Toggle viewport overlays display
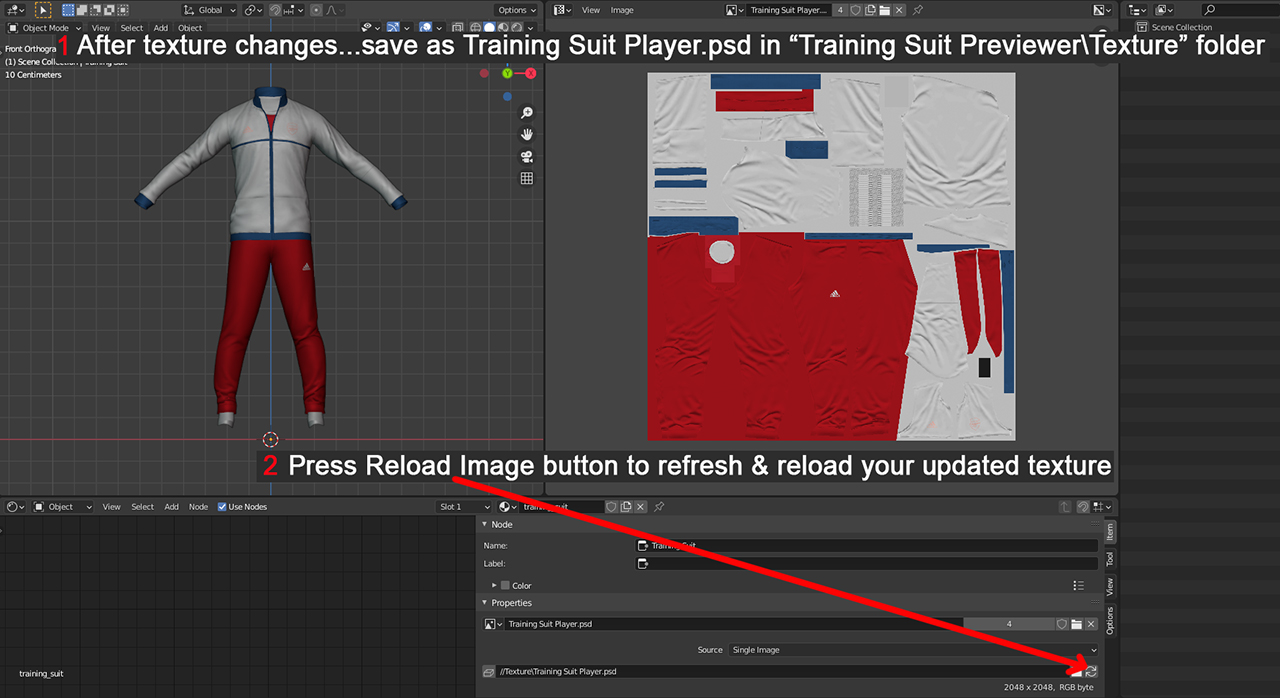 tap(425, 28)
